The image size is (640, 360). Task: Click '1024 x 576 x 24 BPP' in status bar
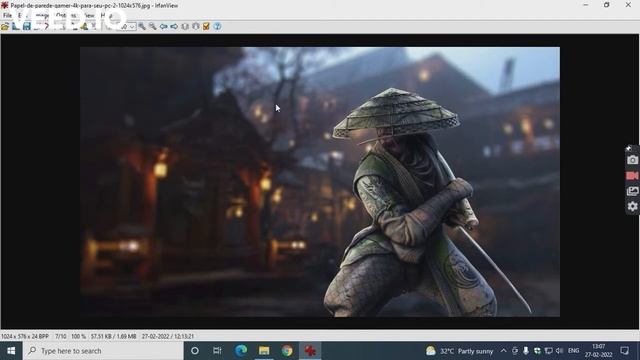(x=25, y=337)
